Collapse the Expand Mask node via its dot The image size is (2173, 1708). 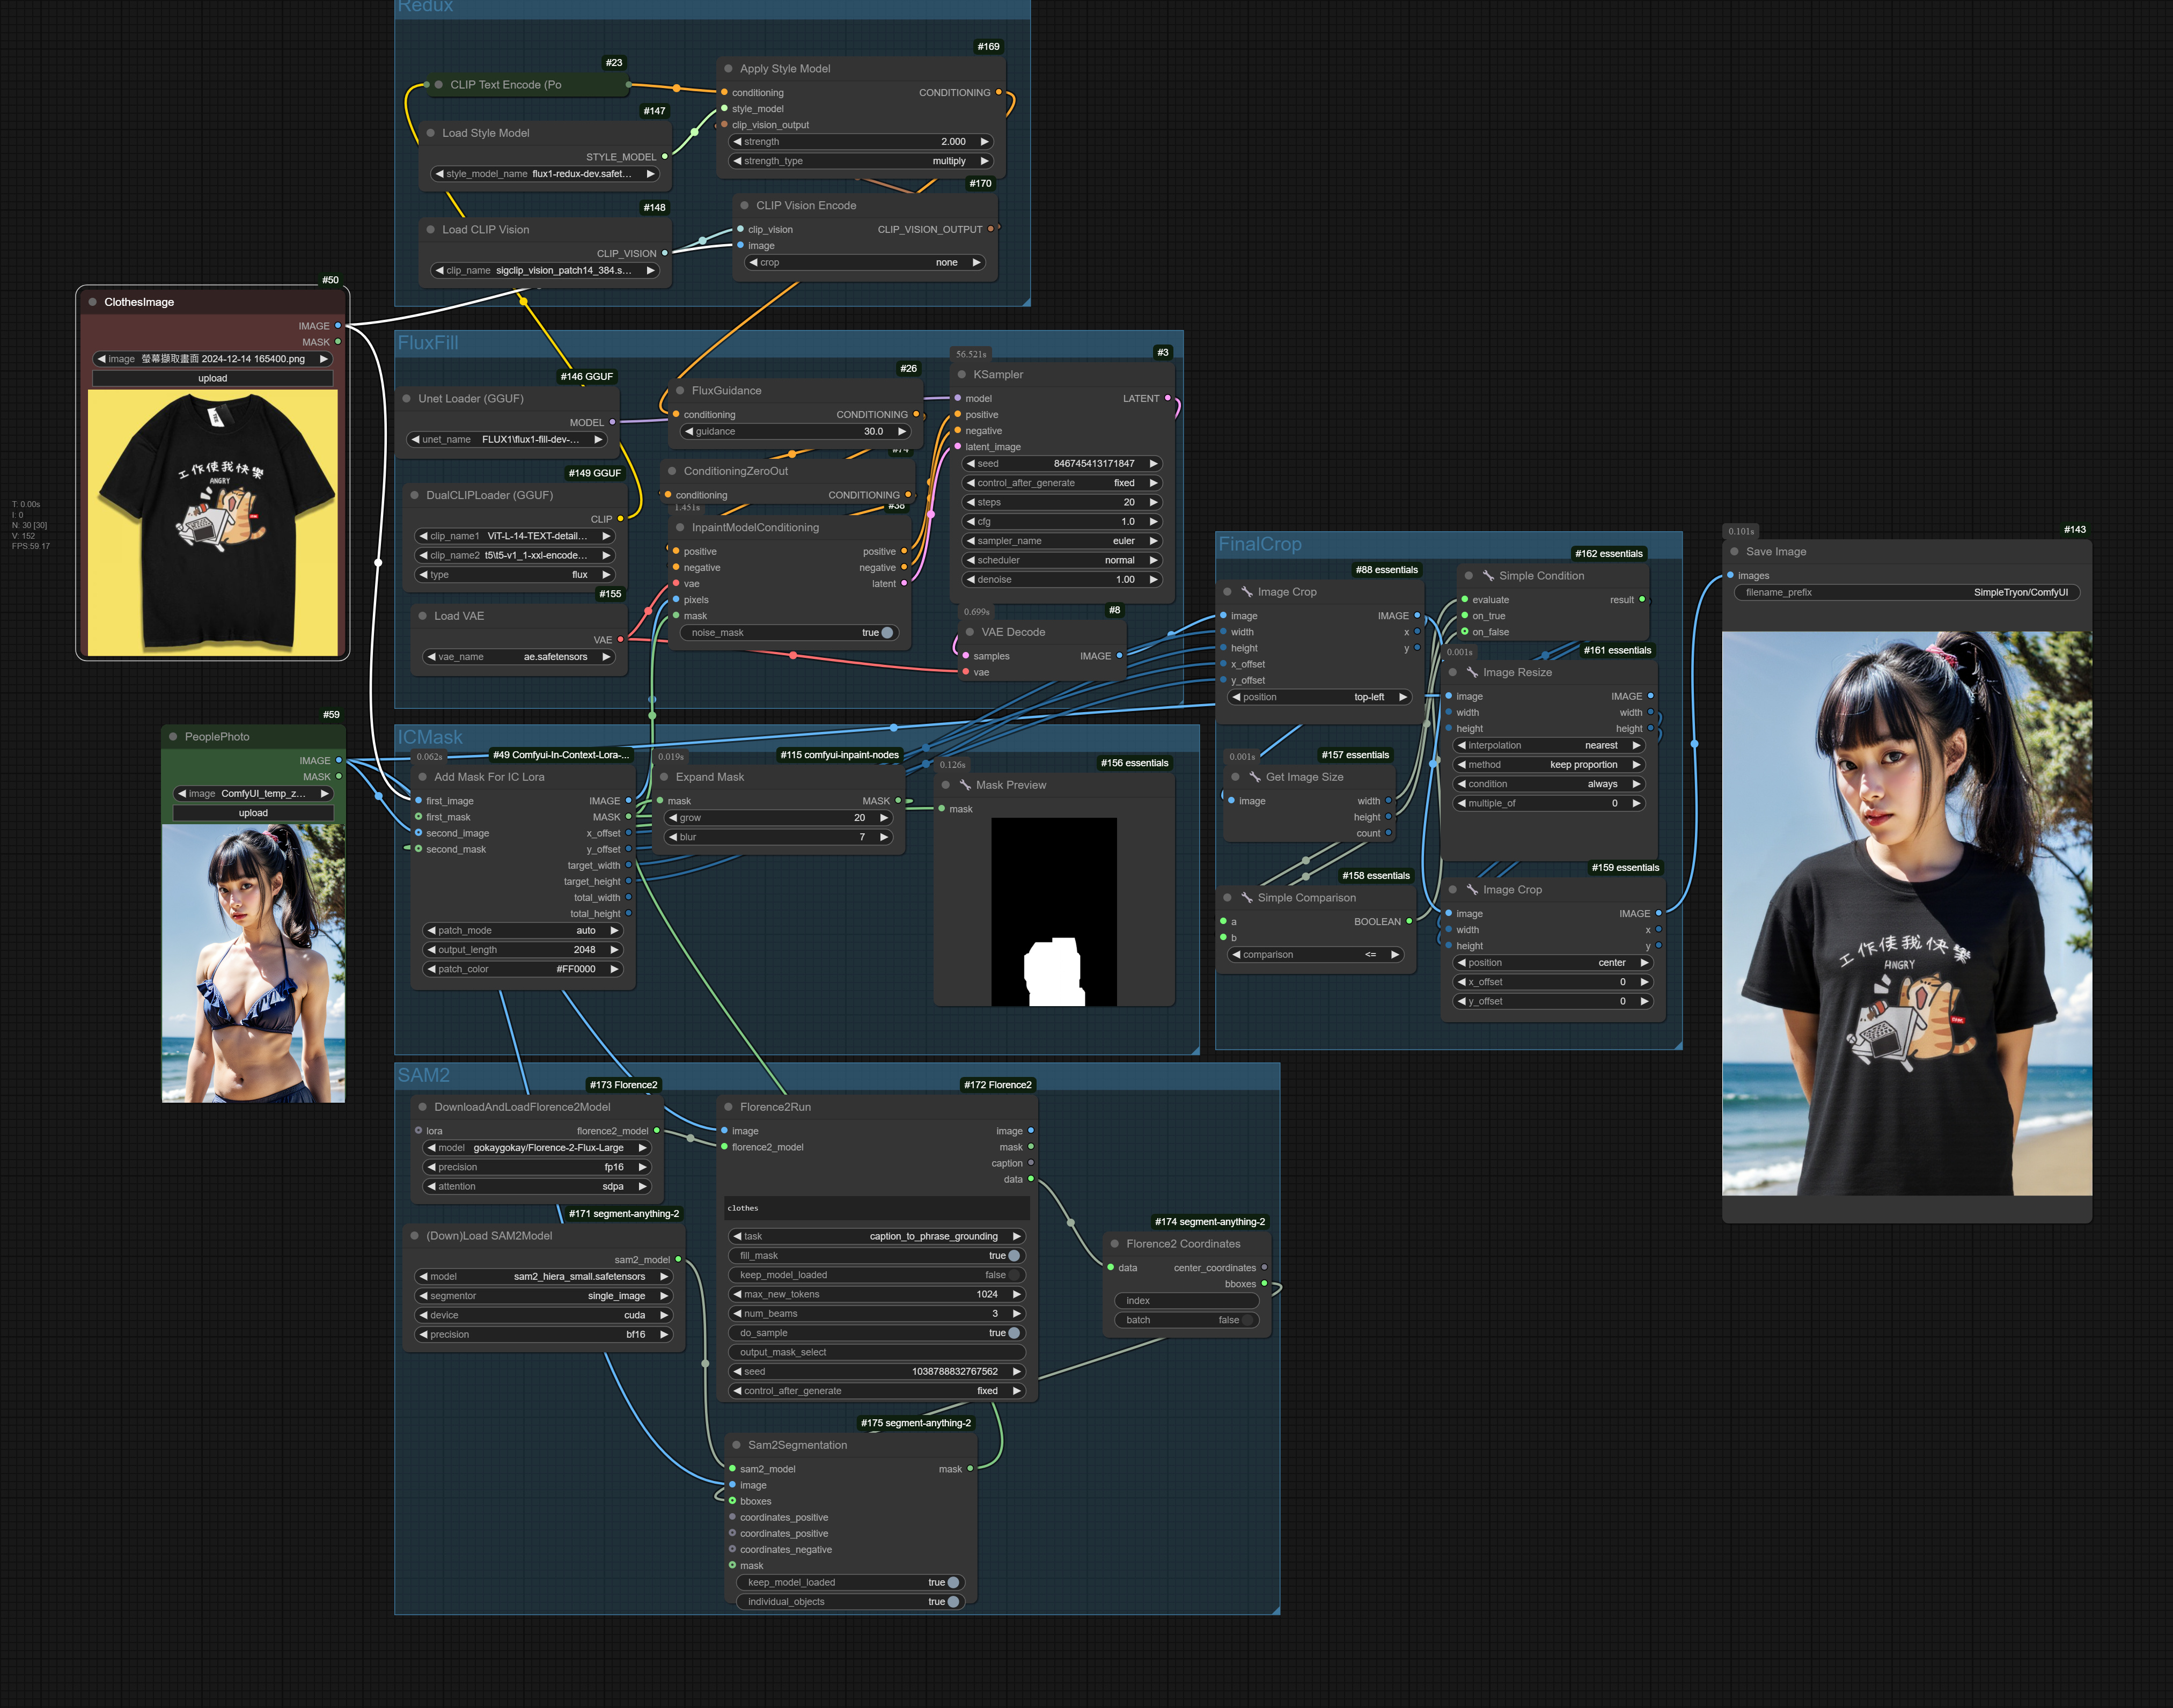tap(665, 777)
